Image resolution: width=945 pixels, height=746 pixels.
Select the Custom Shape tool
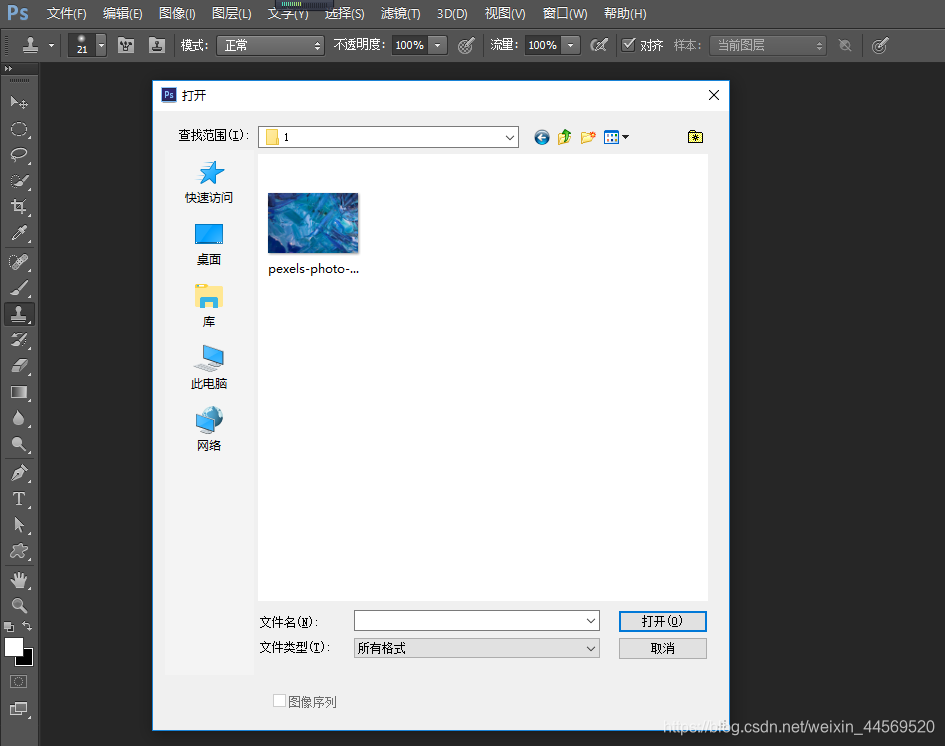coord(19,551)
